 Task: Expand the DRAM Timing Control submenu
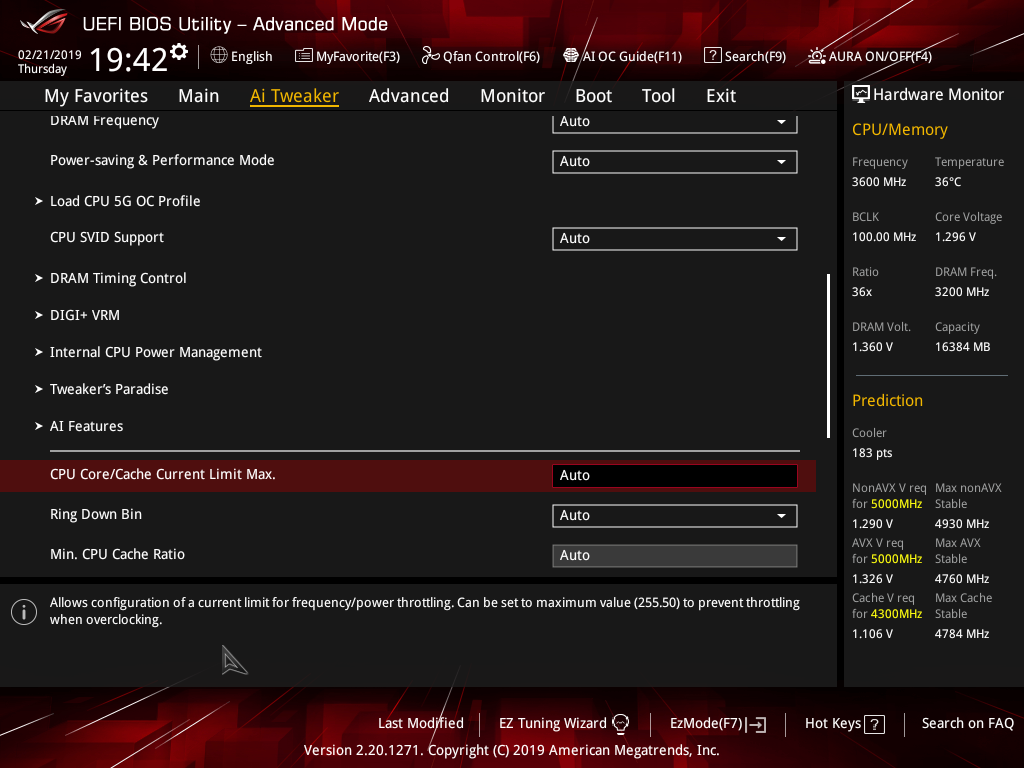click(x=118, y=278)
